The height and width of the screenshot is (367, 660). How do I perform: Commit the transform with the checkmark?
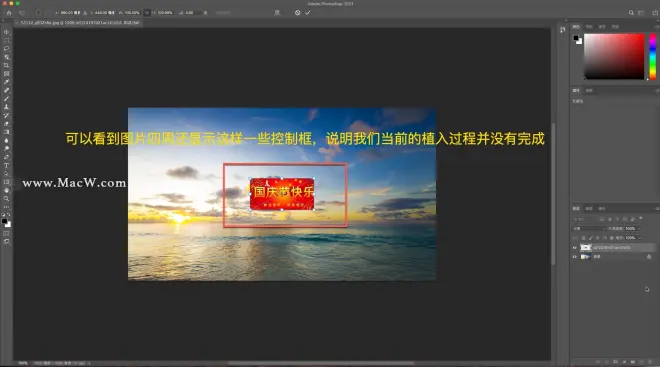(308, 13)
